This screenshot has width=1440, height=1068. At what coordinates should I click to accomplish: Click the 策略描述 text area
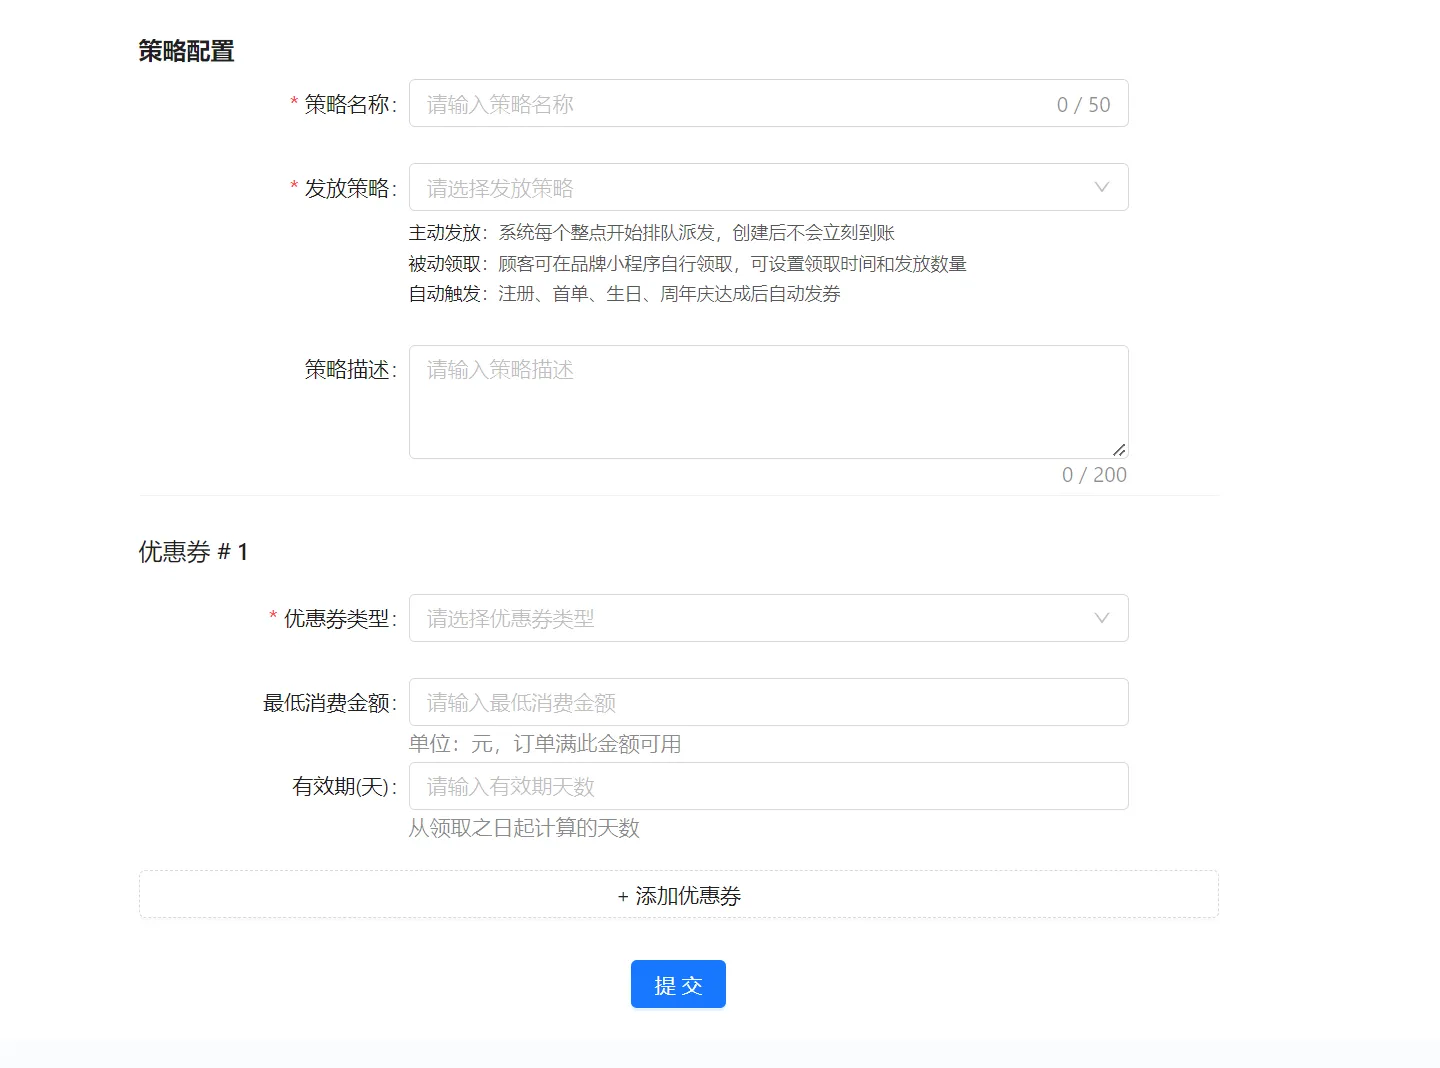768,402
